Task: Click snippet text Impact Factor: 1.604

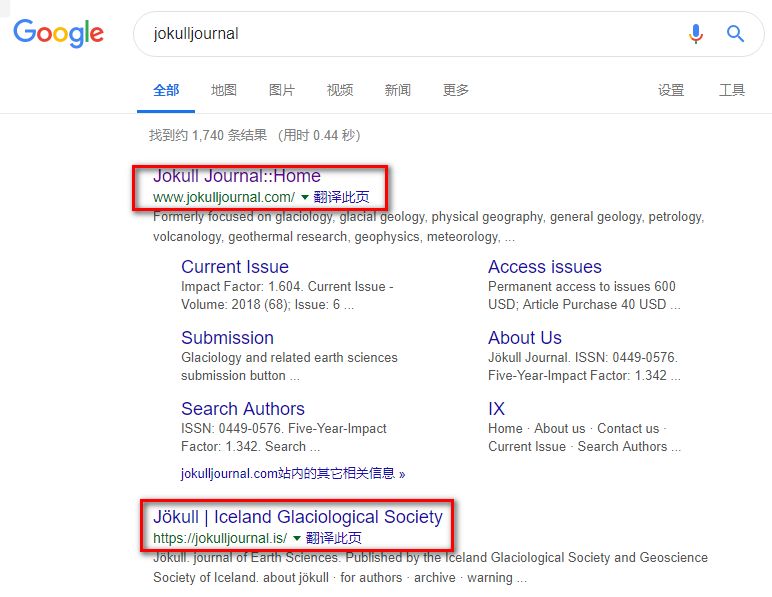Action: [241, 286]
